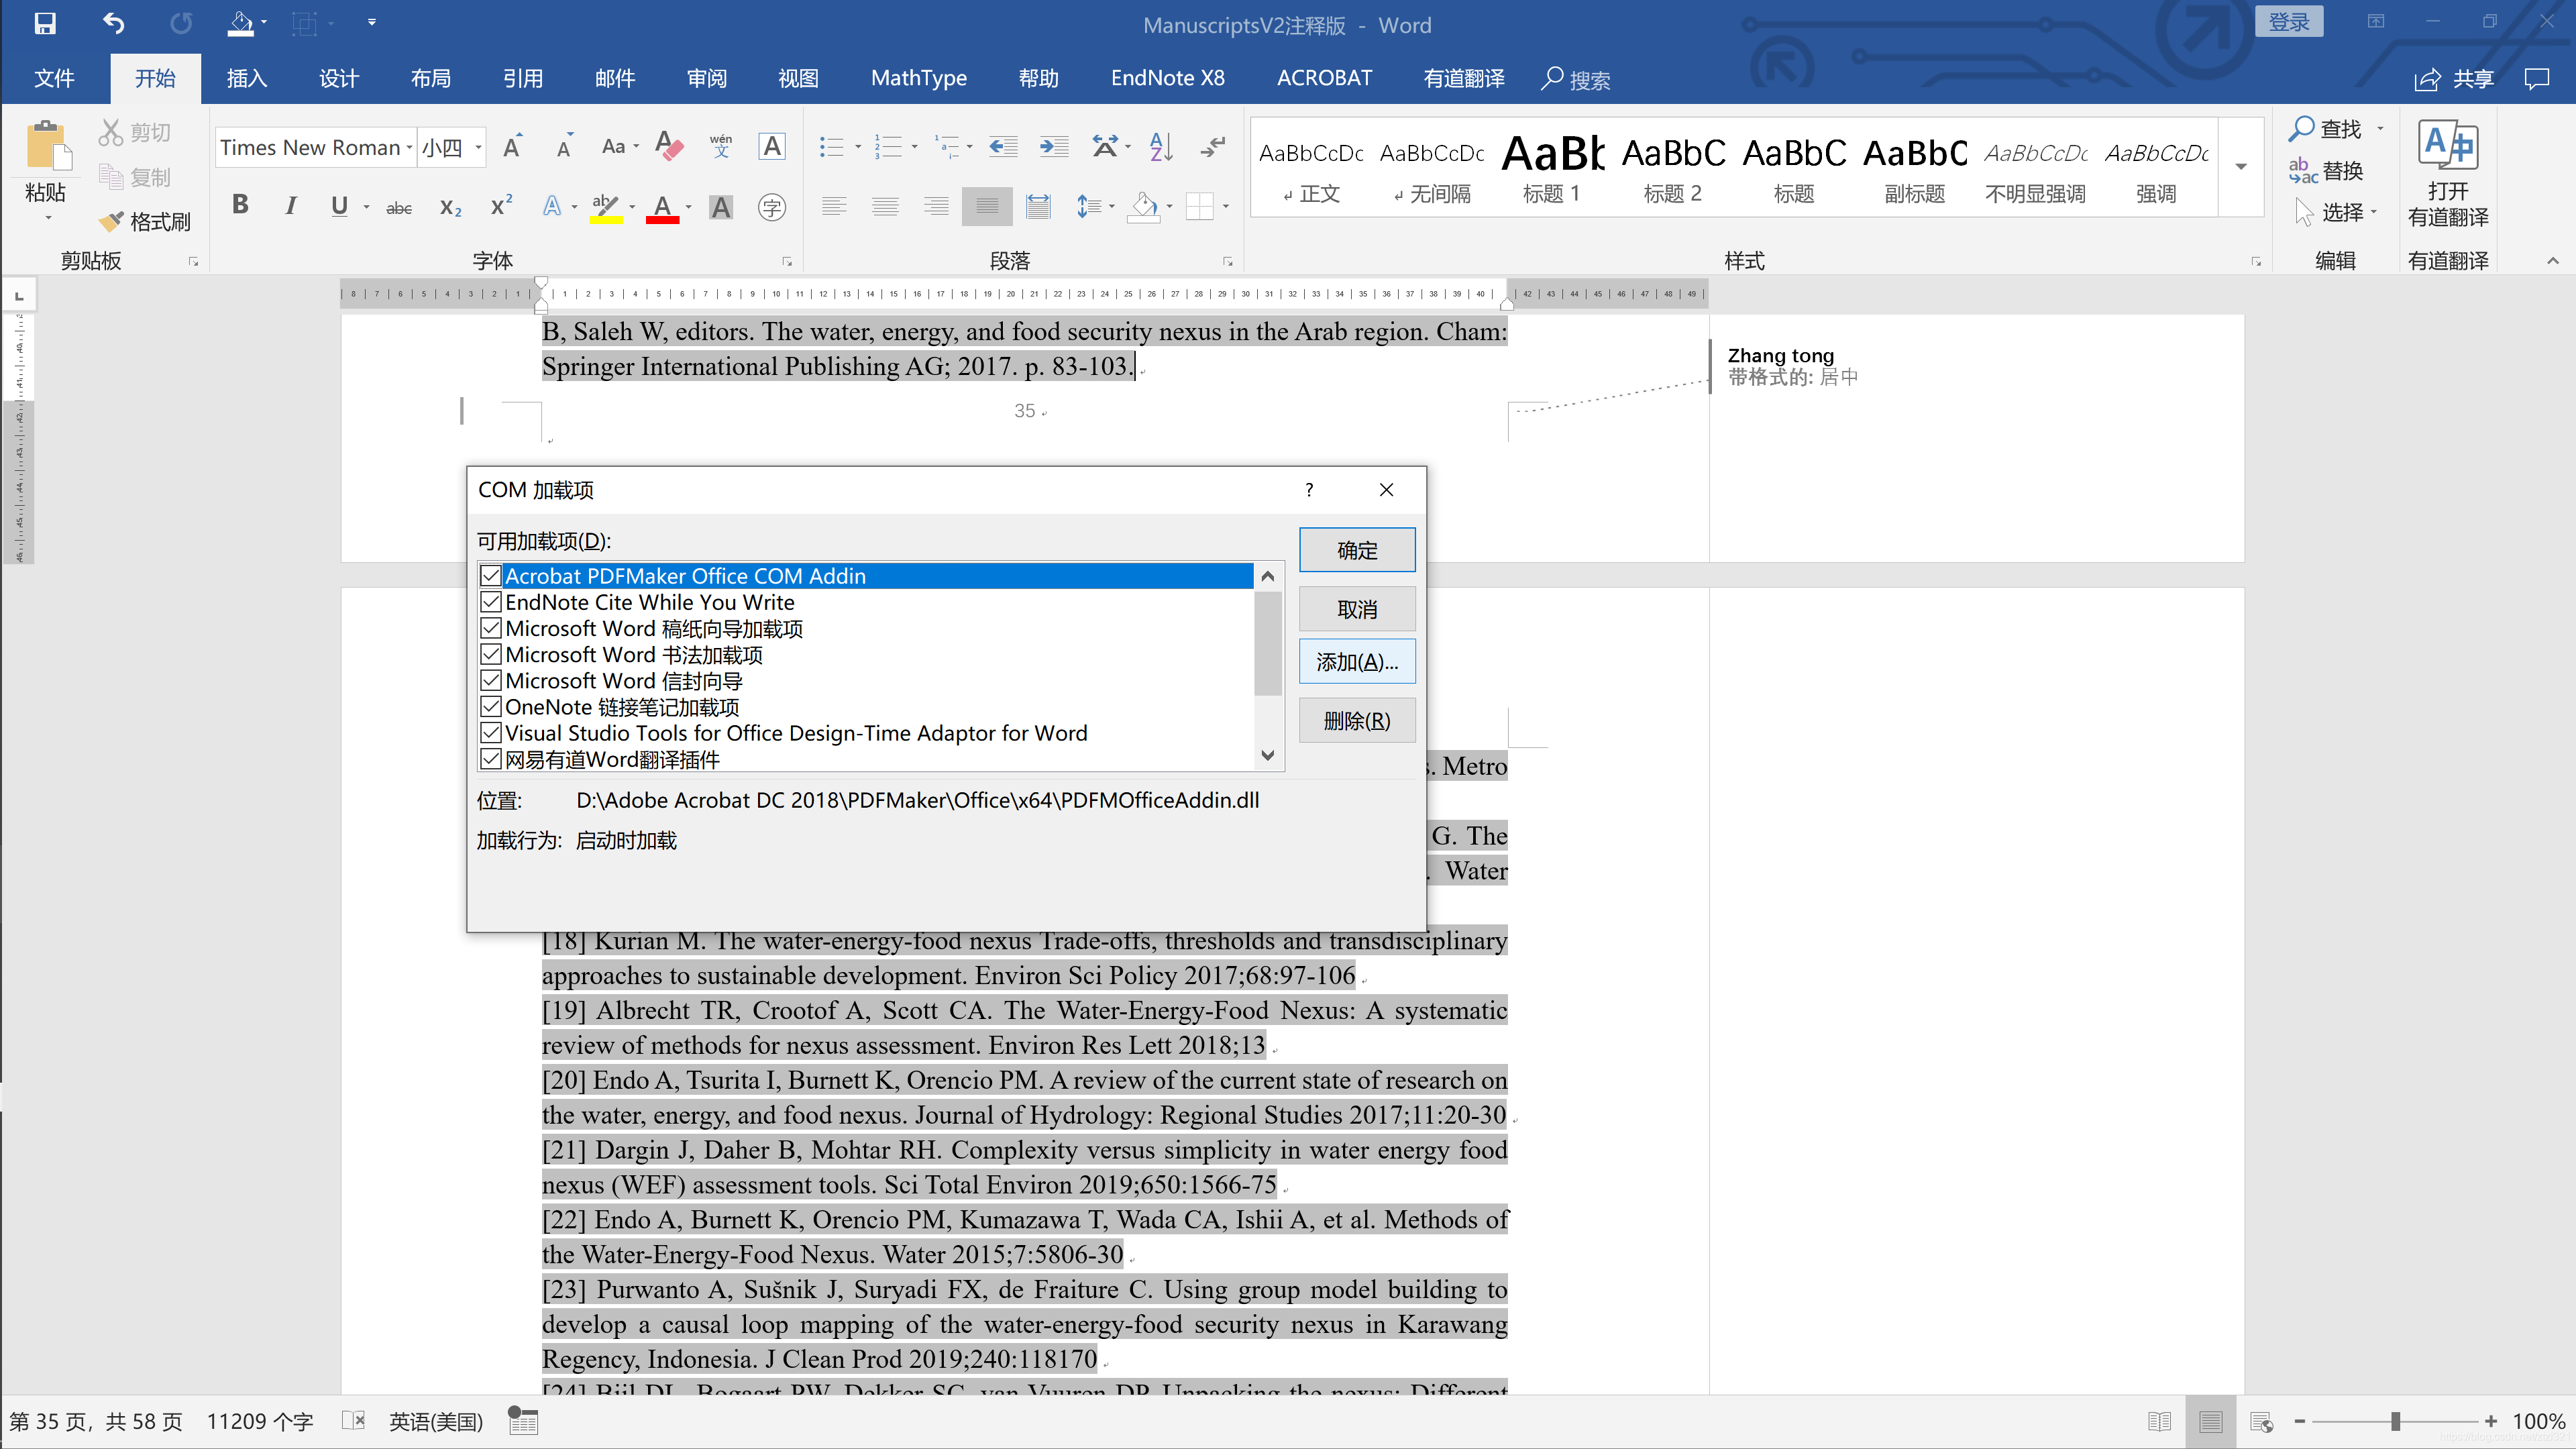Click the Format Painter brush icon
This screenshot has width=2576, height=1449.
tap(112, 221)
